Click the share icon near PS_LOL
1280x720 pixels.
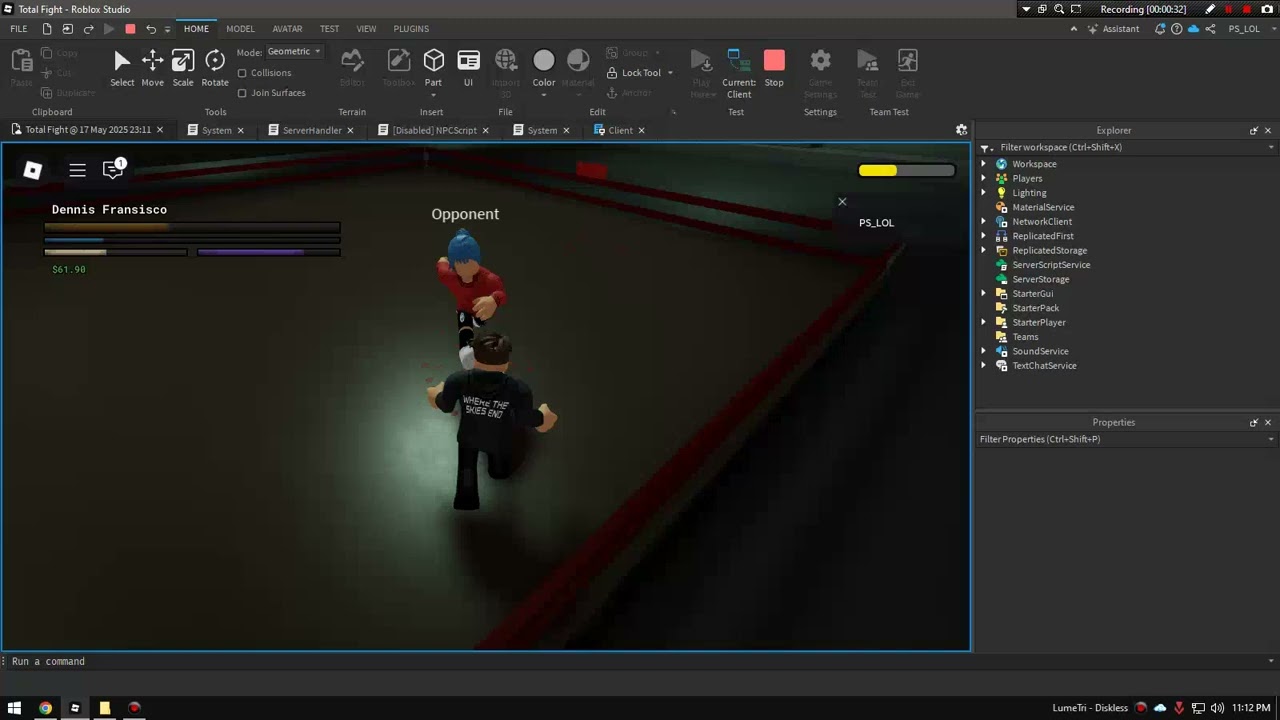coord(1210,29)
